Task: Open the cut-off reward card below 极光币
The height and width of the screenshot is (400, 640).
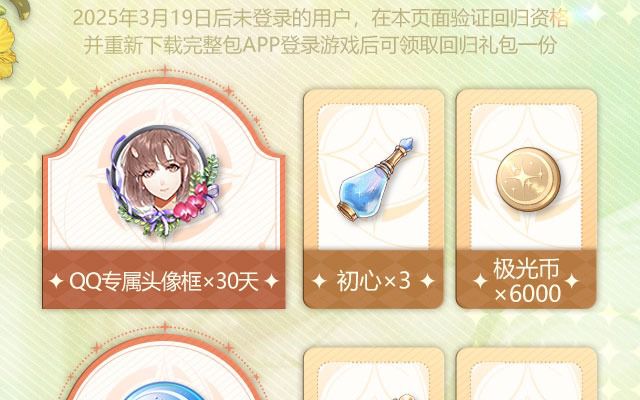Action: pos(527,374)
